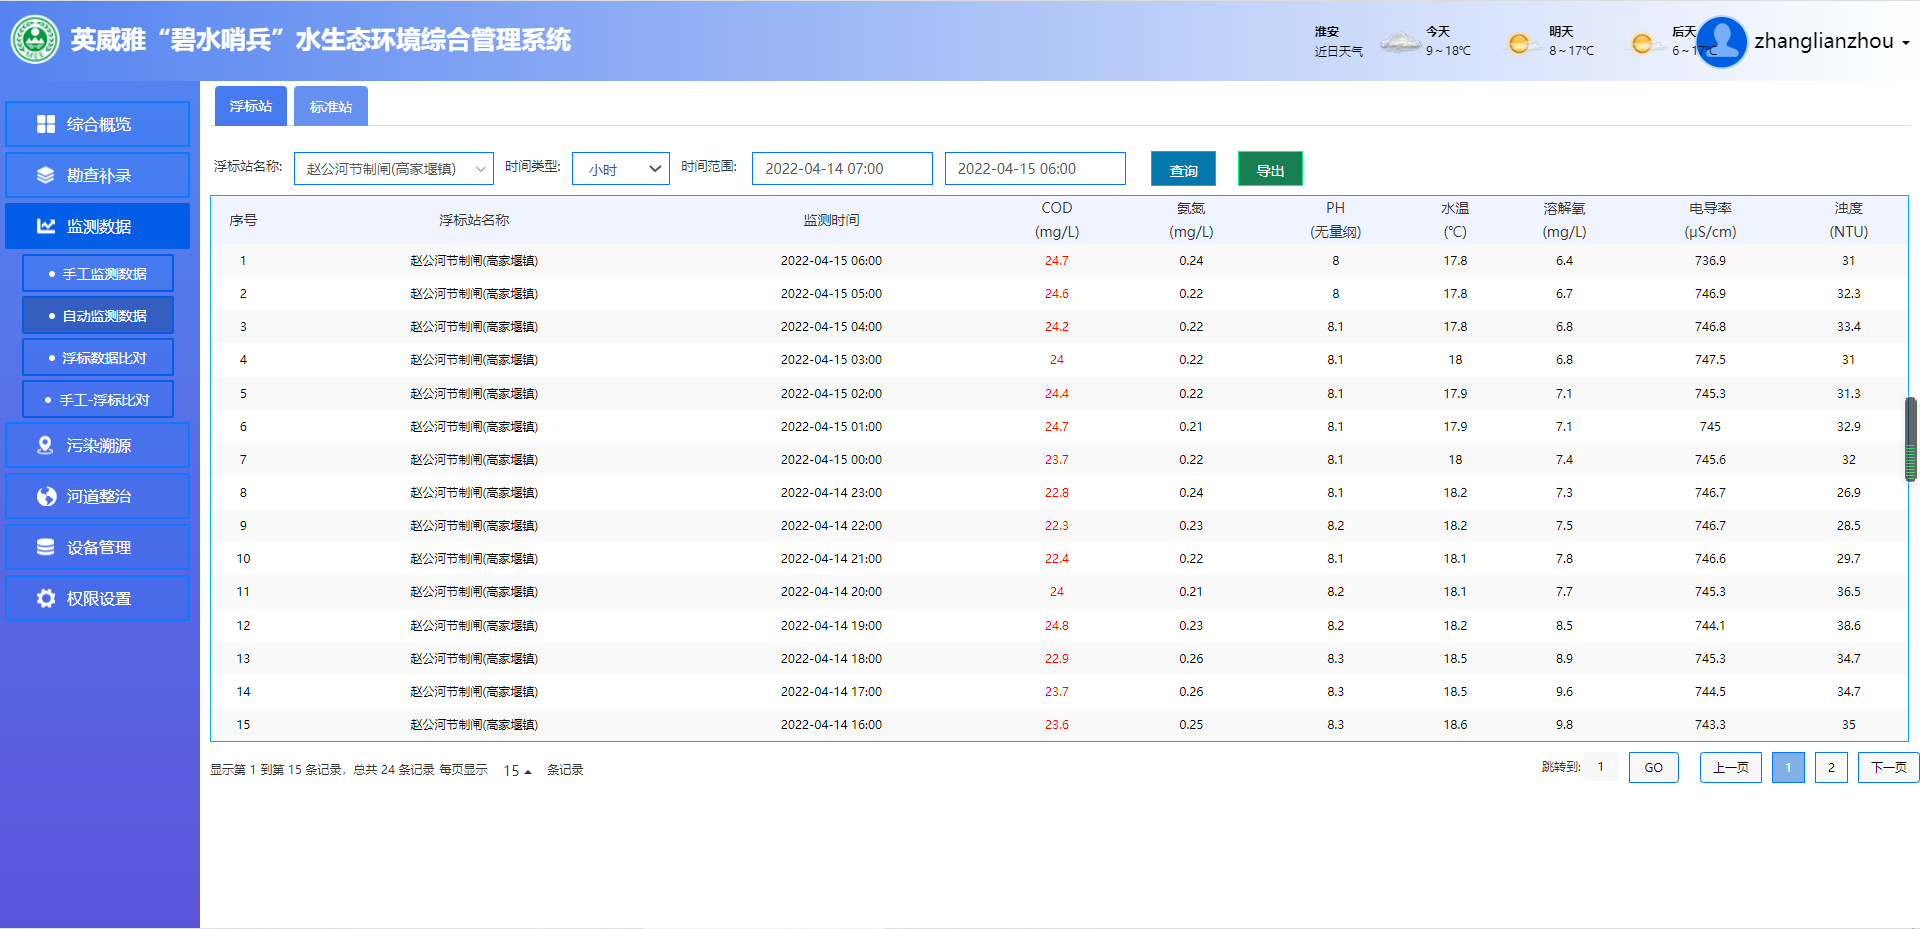This screenshot has width=1920, height=929.
Task: Click the blue 查询 button
Action: 1183,170
